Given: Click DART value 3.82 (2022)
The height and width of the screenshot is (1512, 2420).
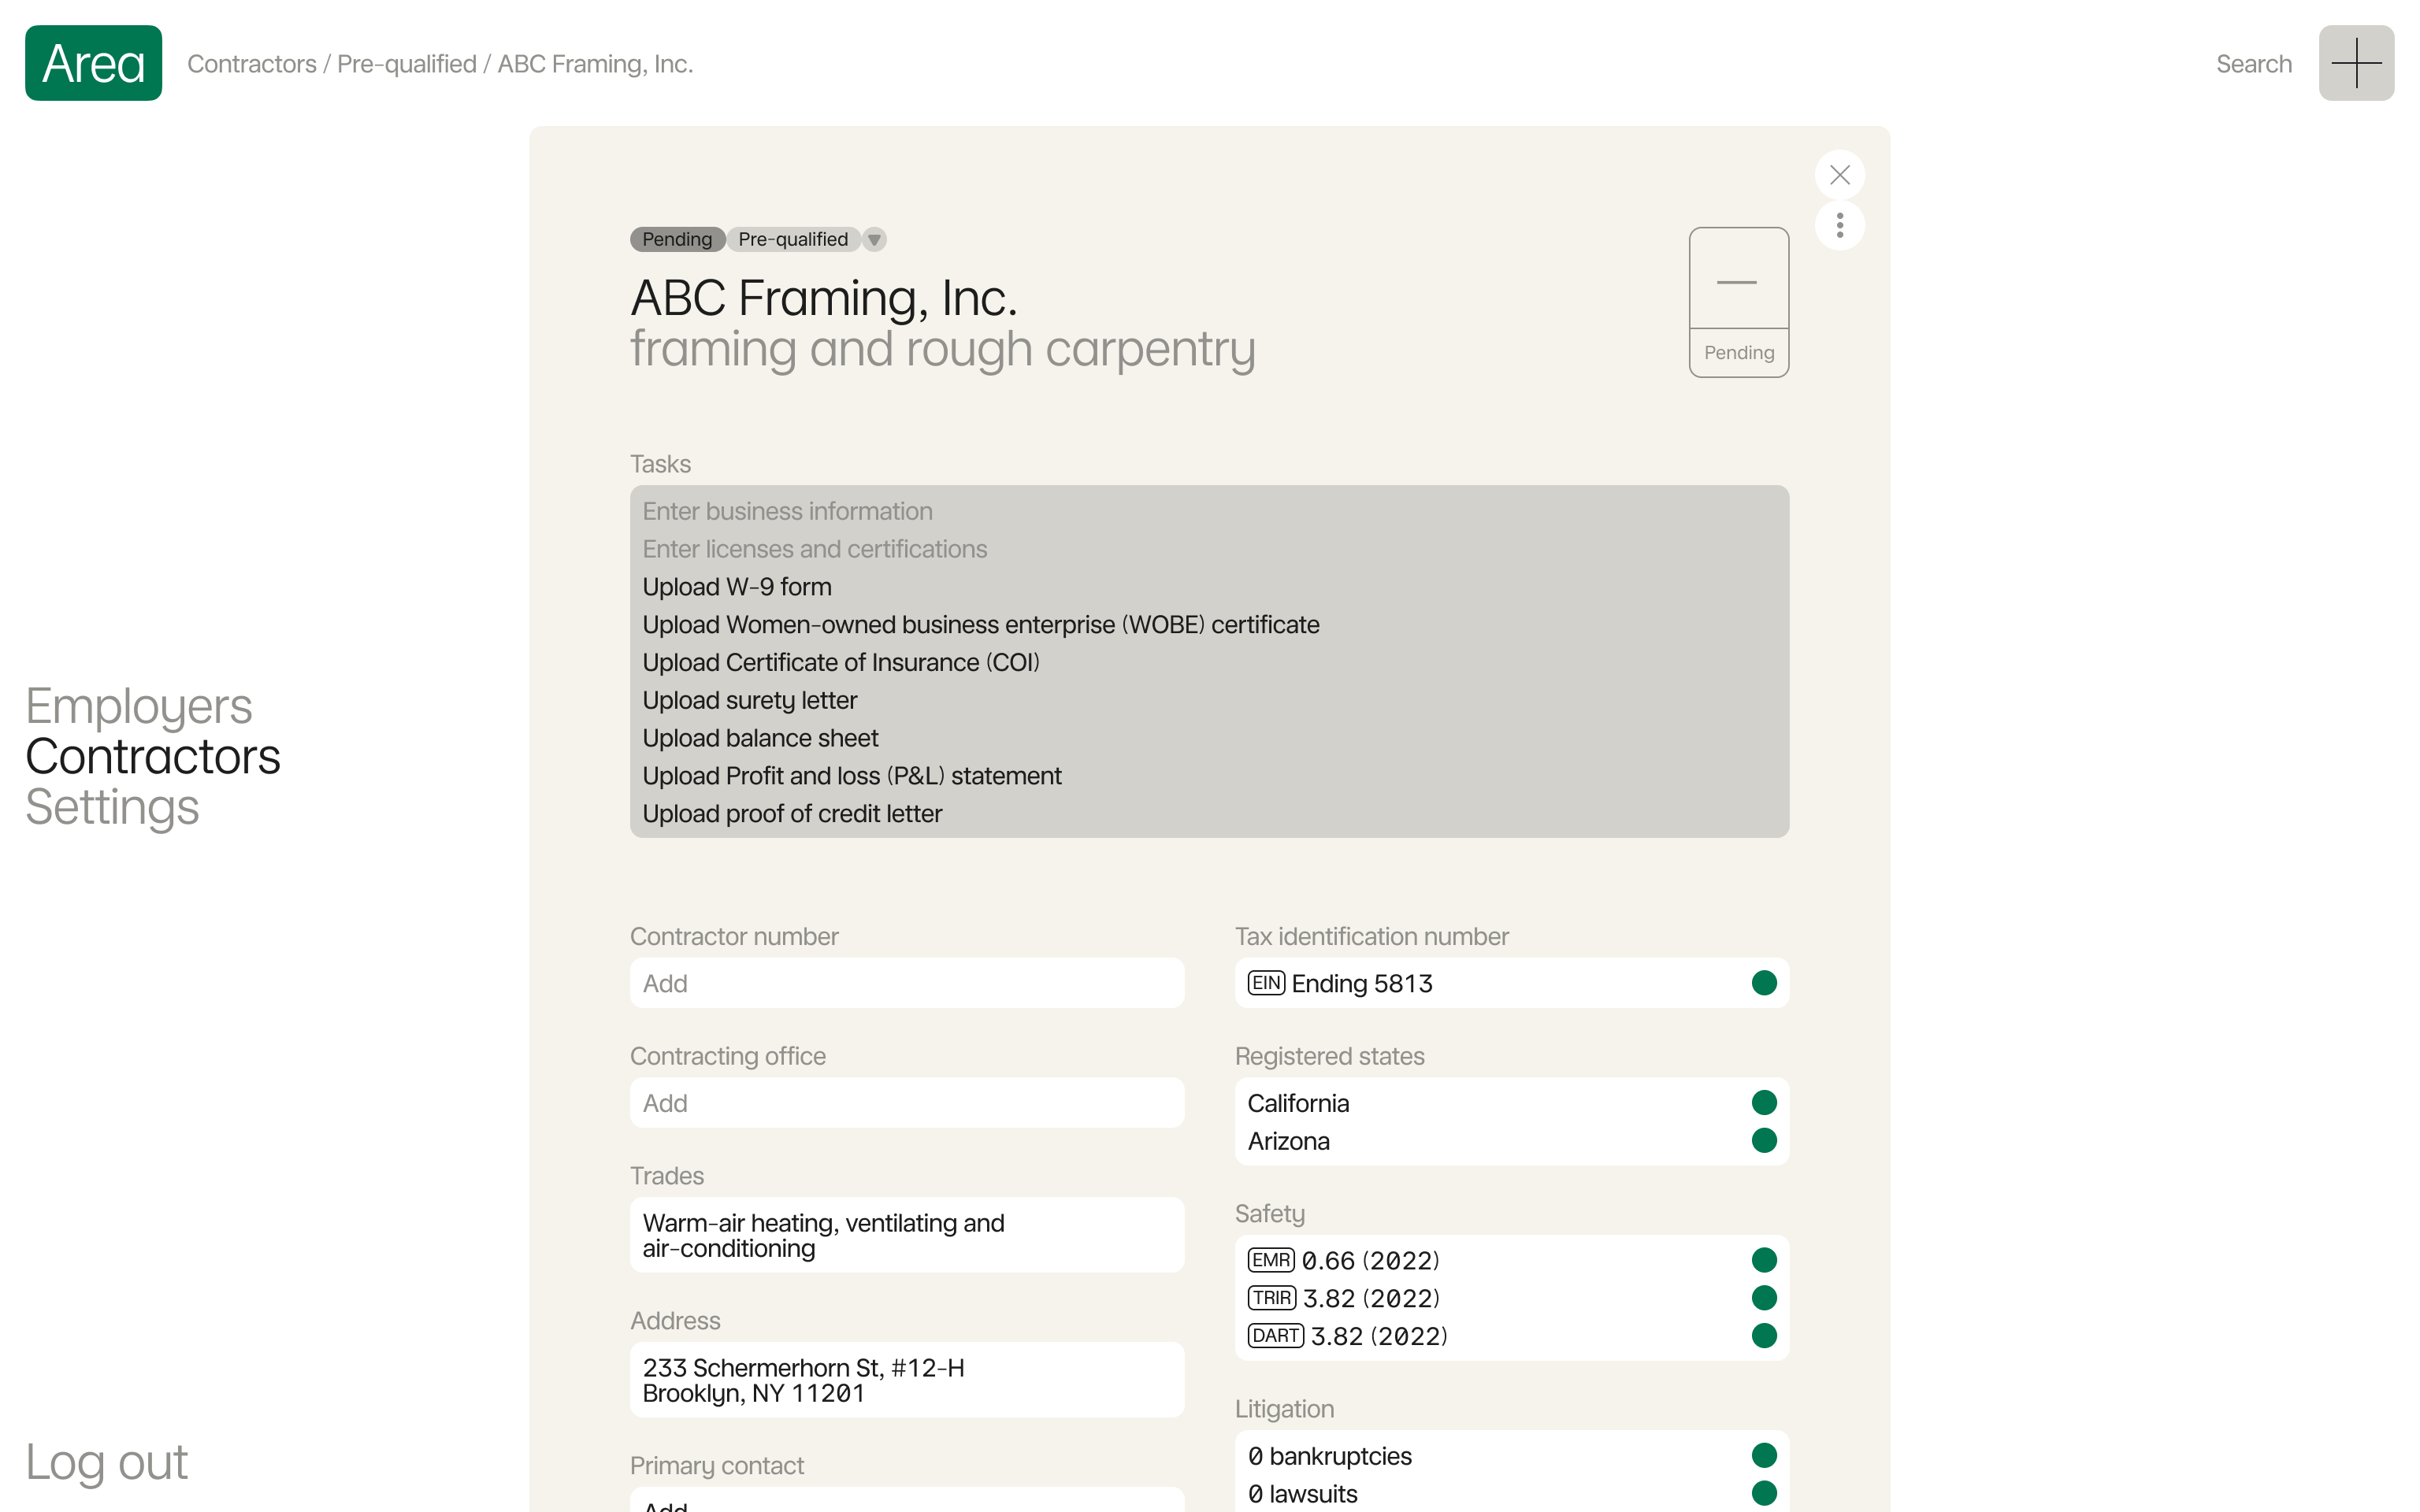Looking at the screenshot, I should pyautogui.click(x=1379, y=1336).
